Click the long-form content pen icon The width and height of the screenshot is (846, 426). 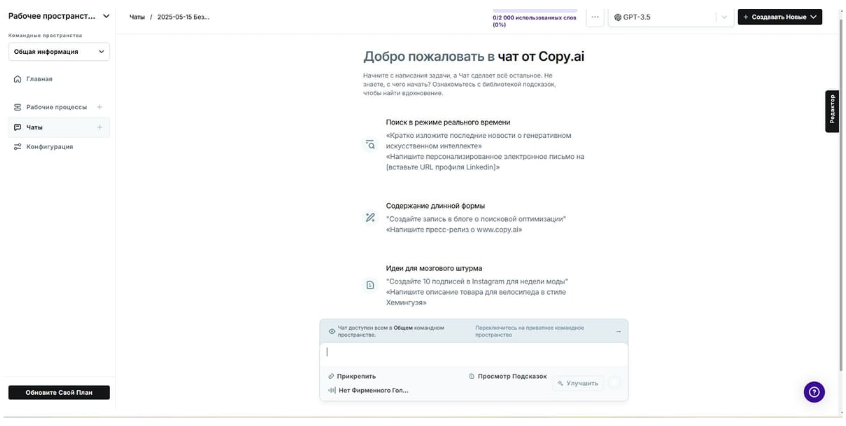point(370,217)
